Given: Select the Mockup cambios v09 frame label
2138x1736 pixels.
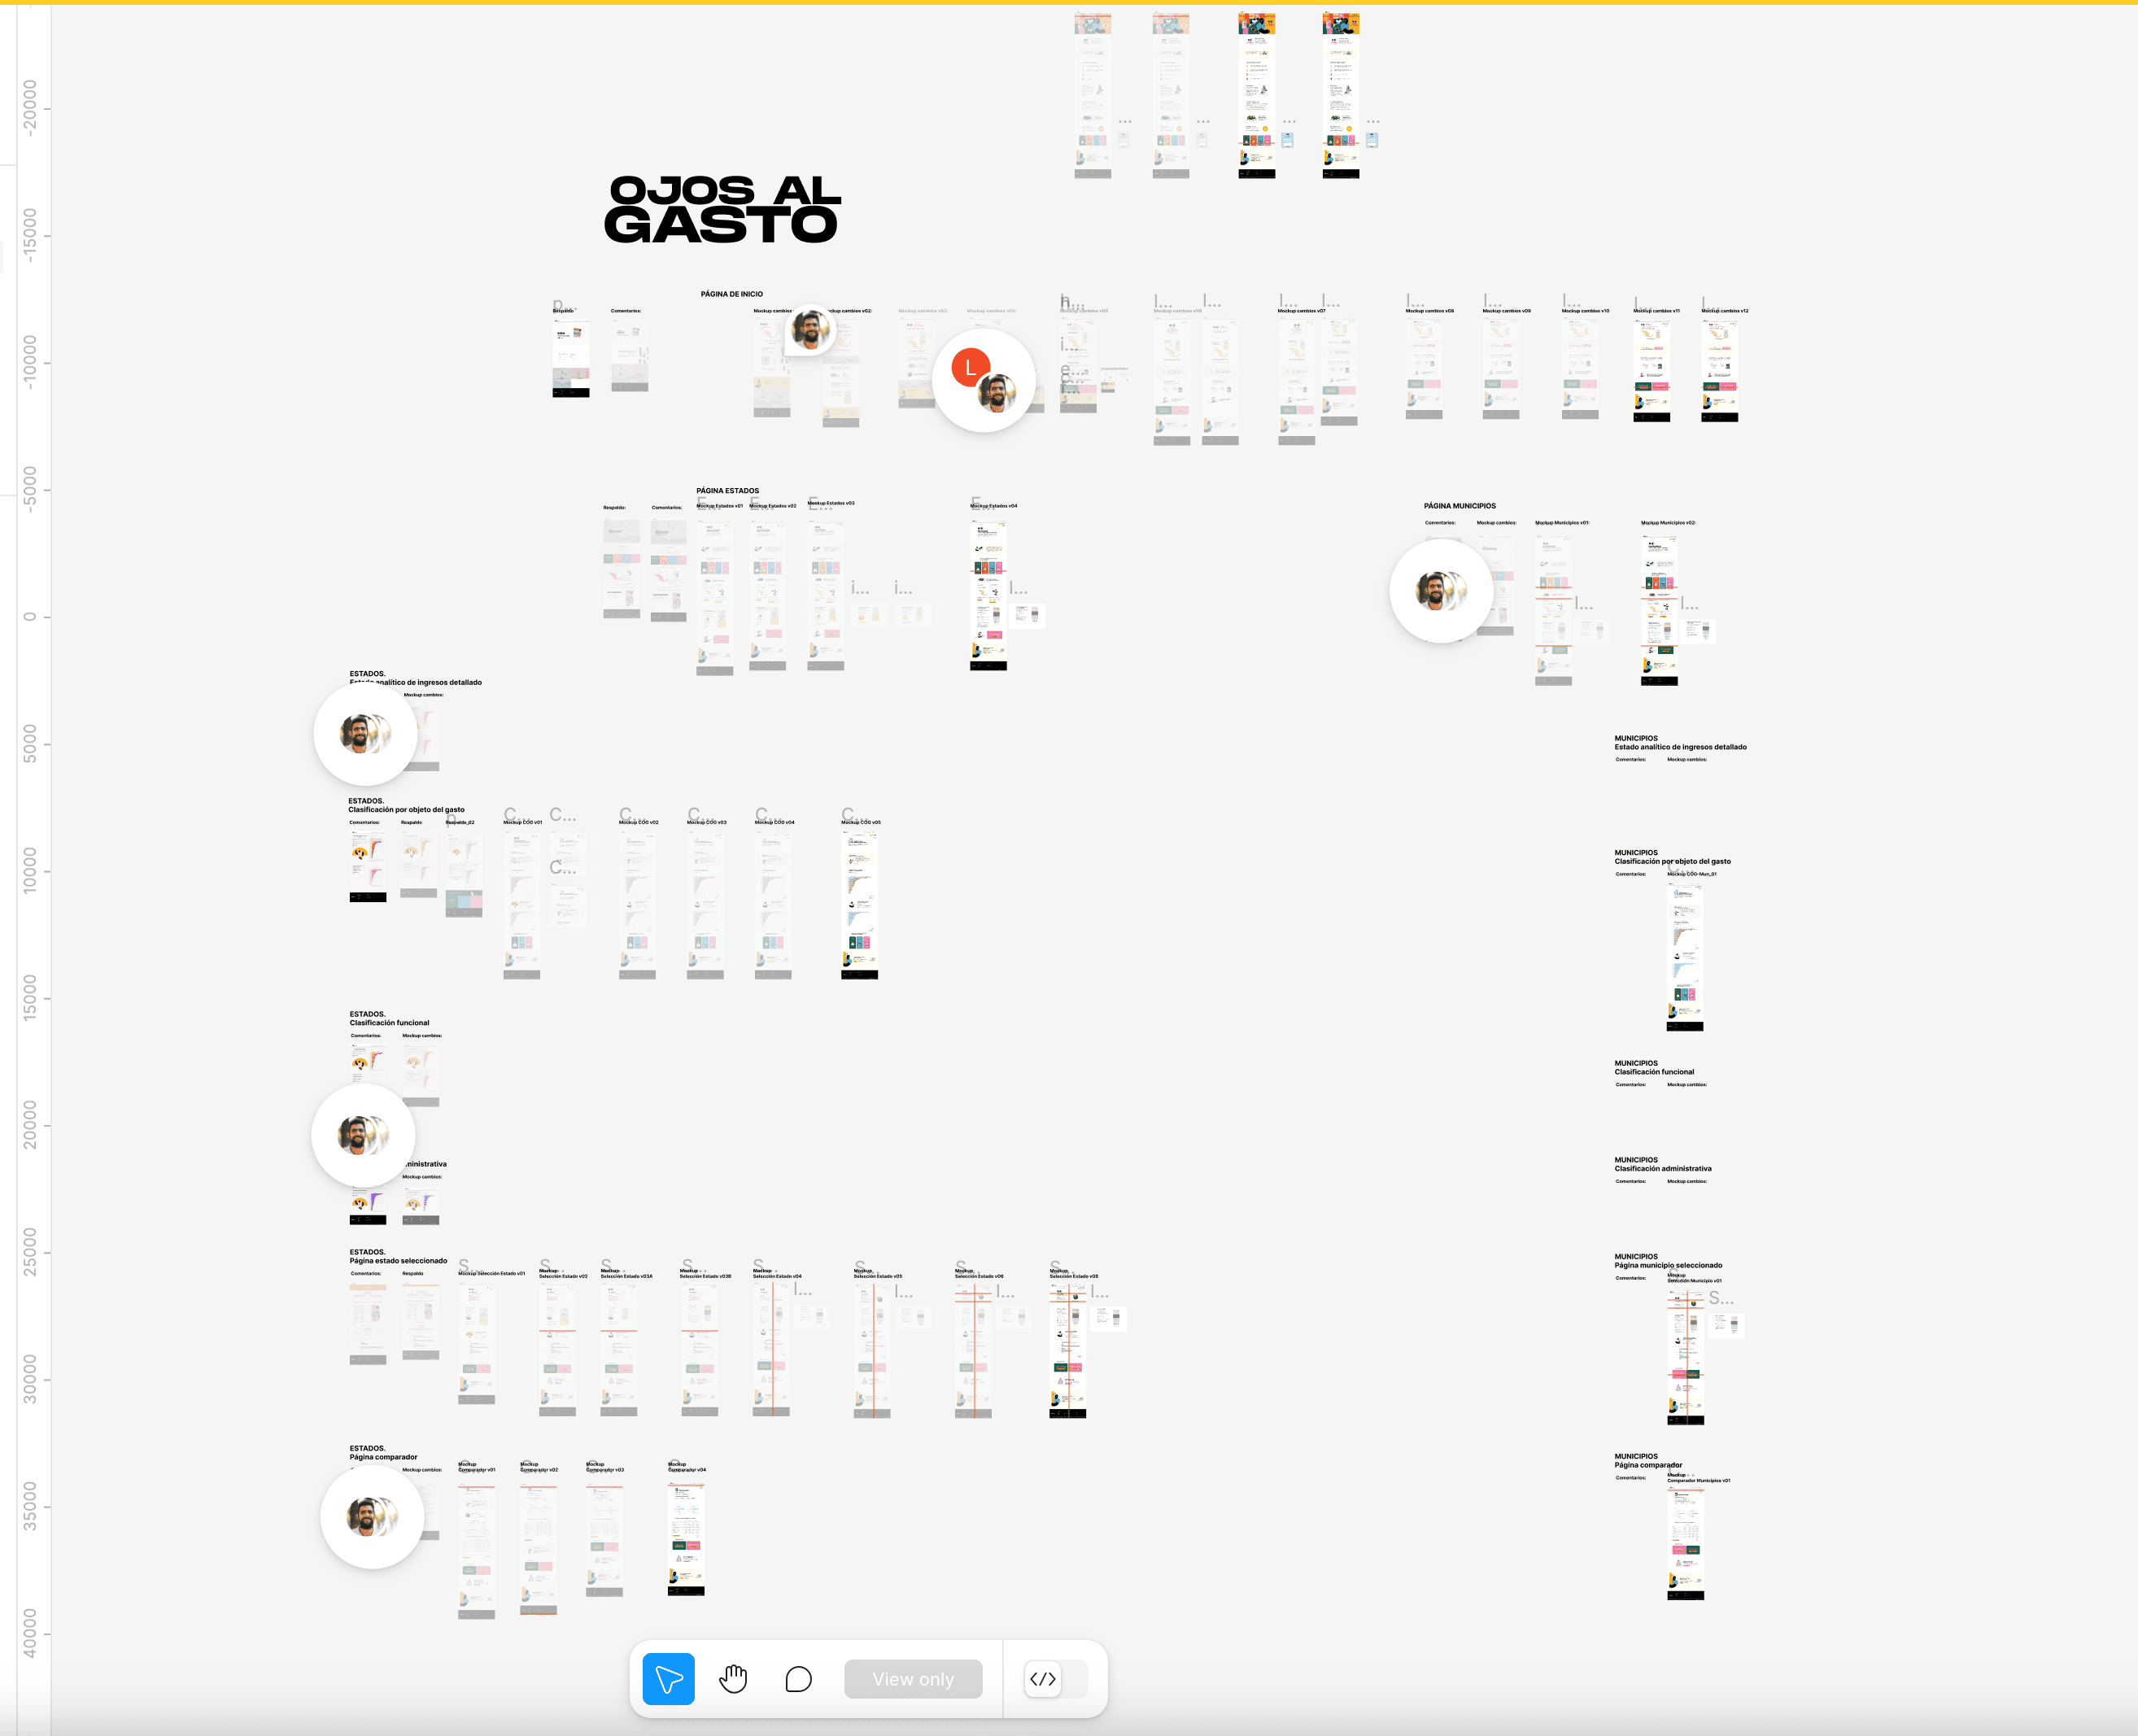Looking at the screenshot, I should point(1507,311).
